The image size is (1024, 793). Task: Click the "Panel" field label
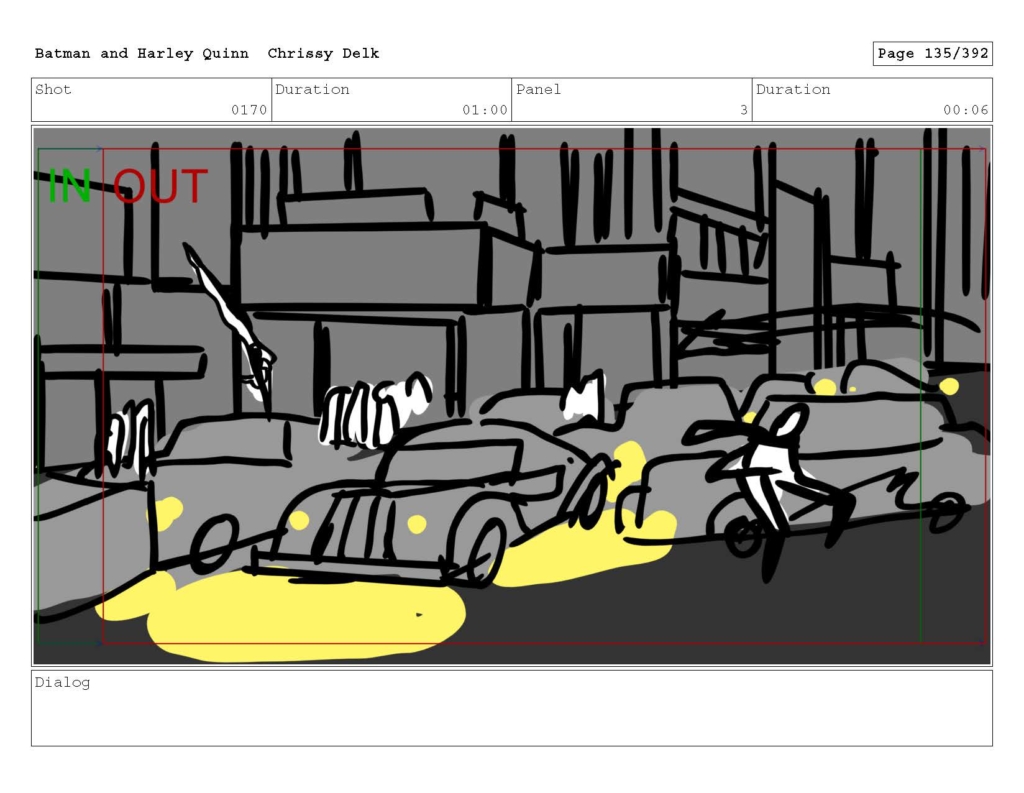click(538, 89)
